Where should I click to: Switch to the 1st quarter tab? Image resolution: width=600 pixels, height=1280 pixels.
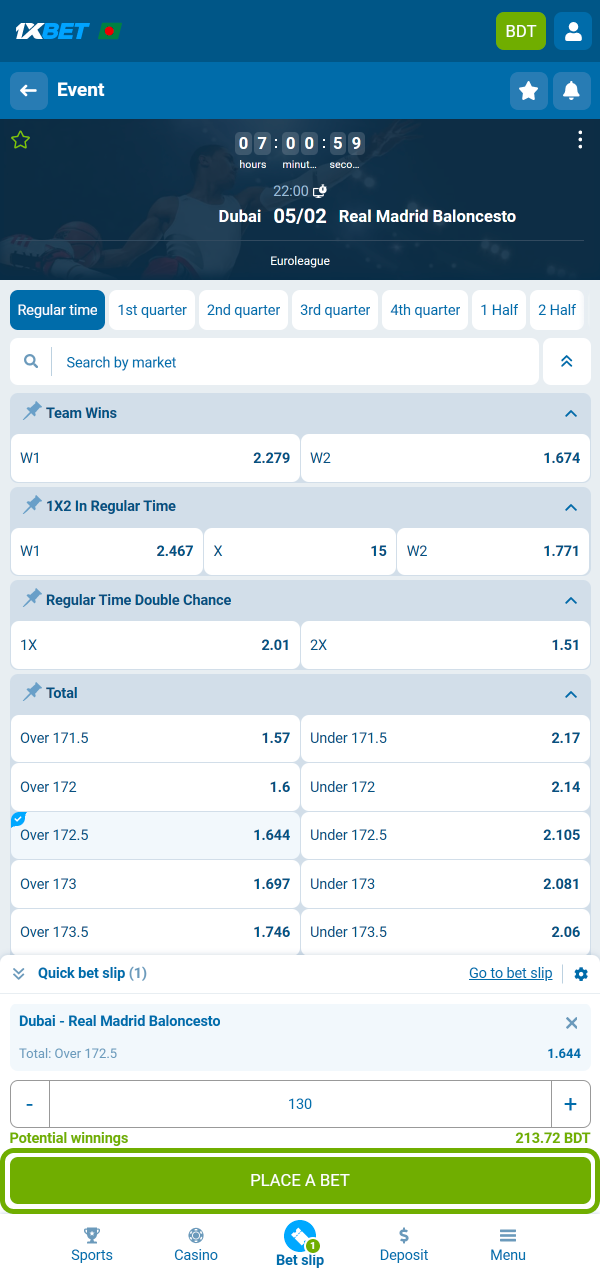pos(151,310)
